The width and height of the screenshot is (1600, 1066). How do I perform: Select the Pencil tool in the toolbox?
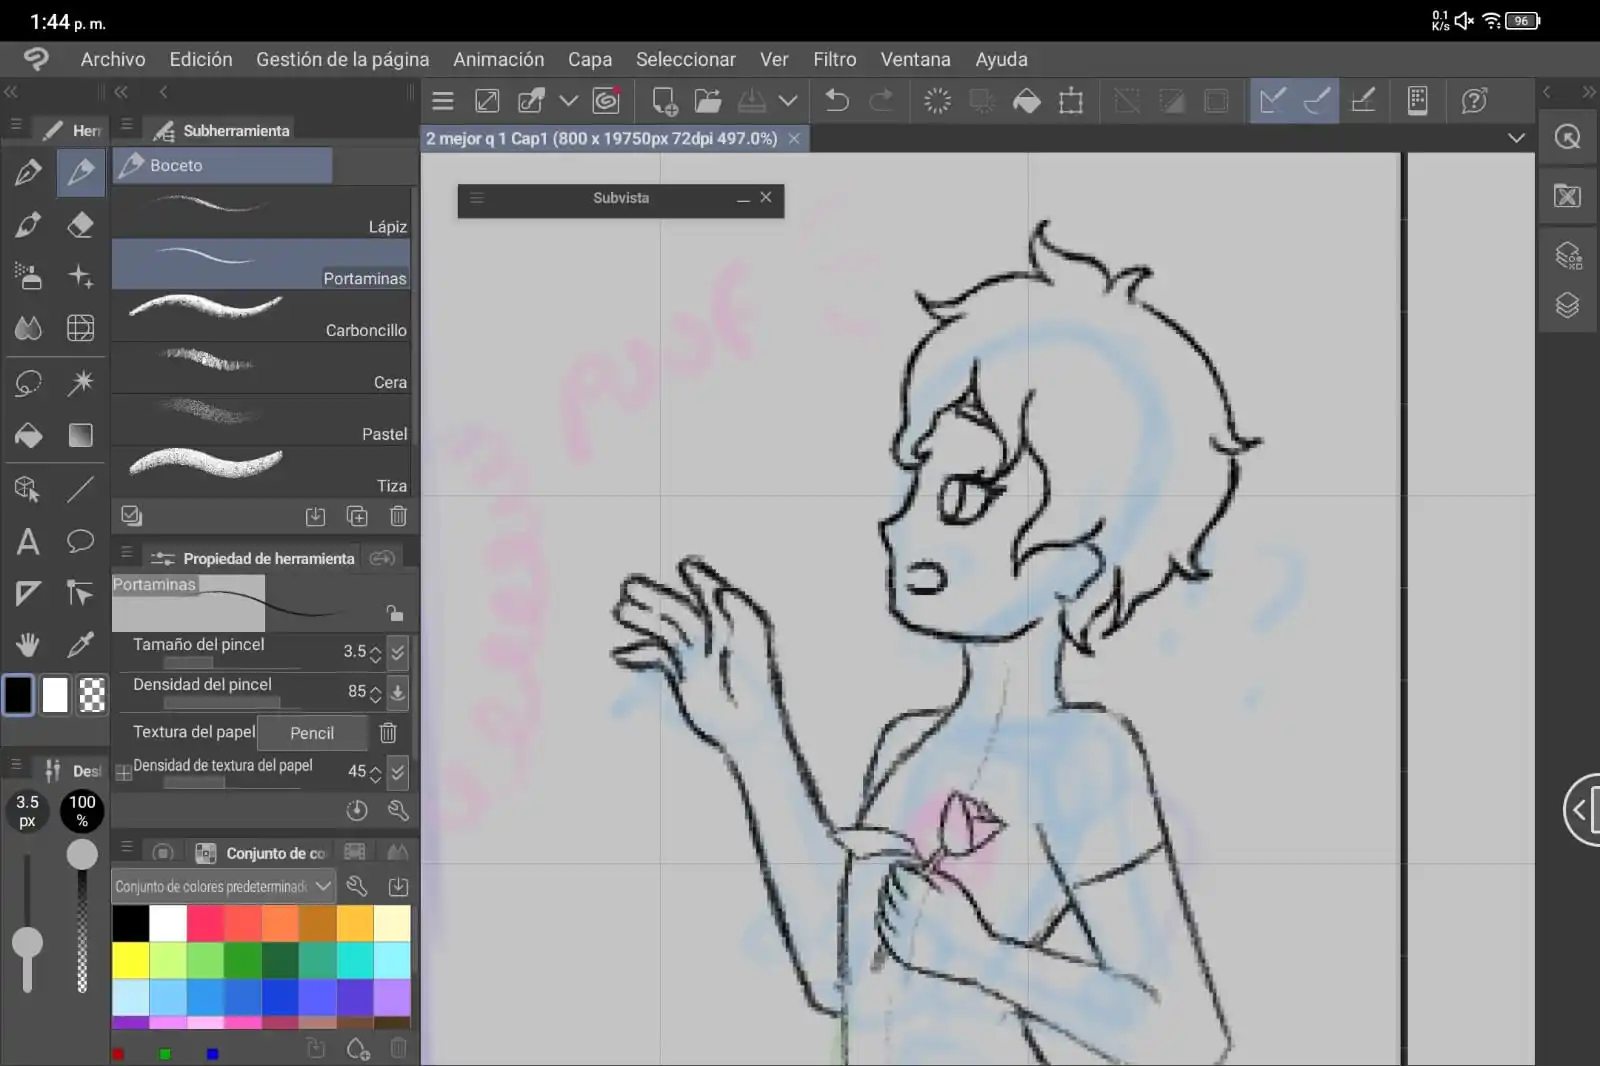pyautogui.click(x=80, y=173)
